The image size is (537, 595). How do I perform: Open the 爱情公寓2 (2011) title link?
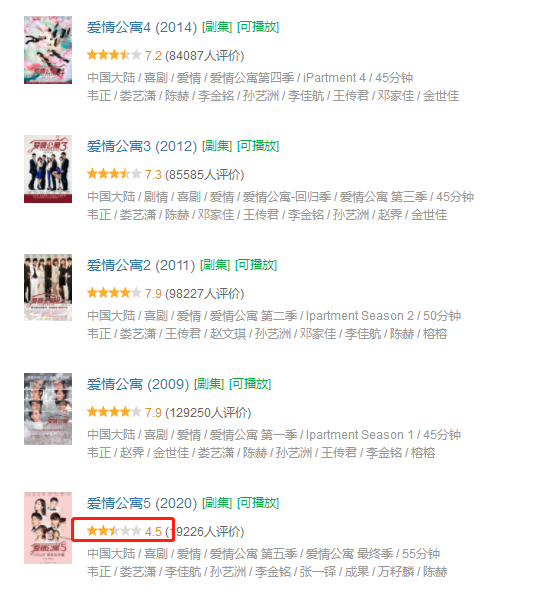tap(141, 265)
